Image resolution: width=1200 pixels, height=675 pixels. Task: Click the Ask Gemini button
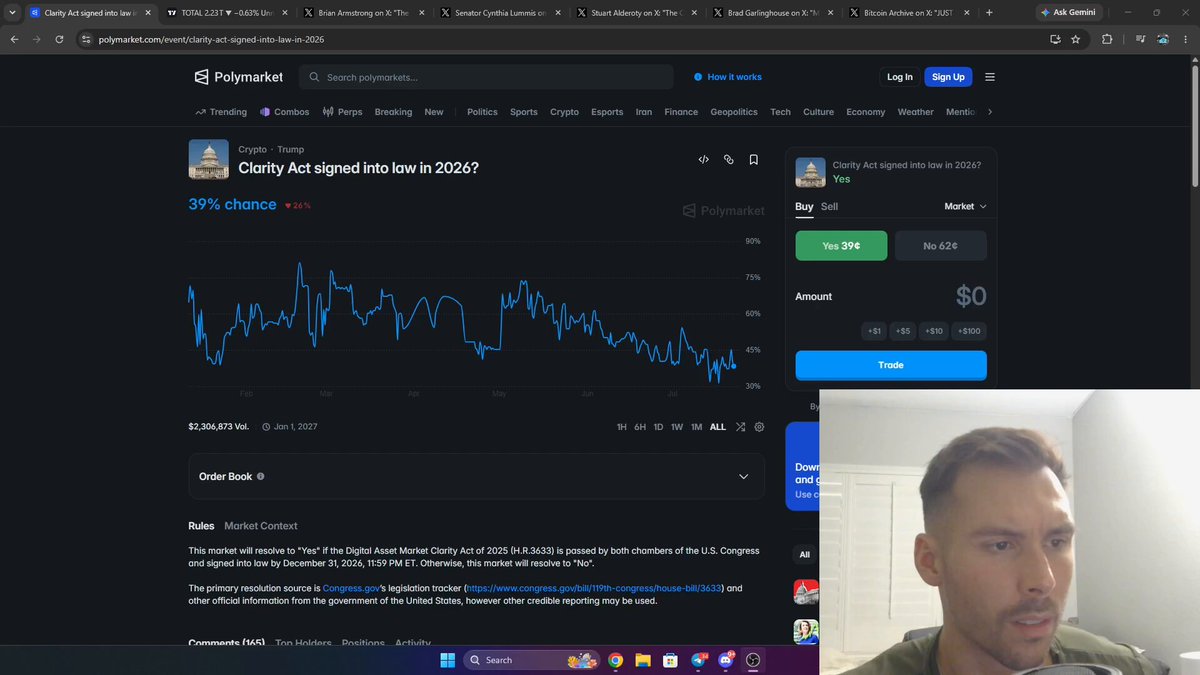[x=1067, y=13]
